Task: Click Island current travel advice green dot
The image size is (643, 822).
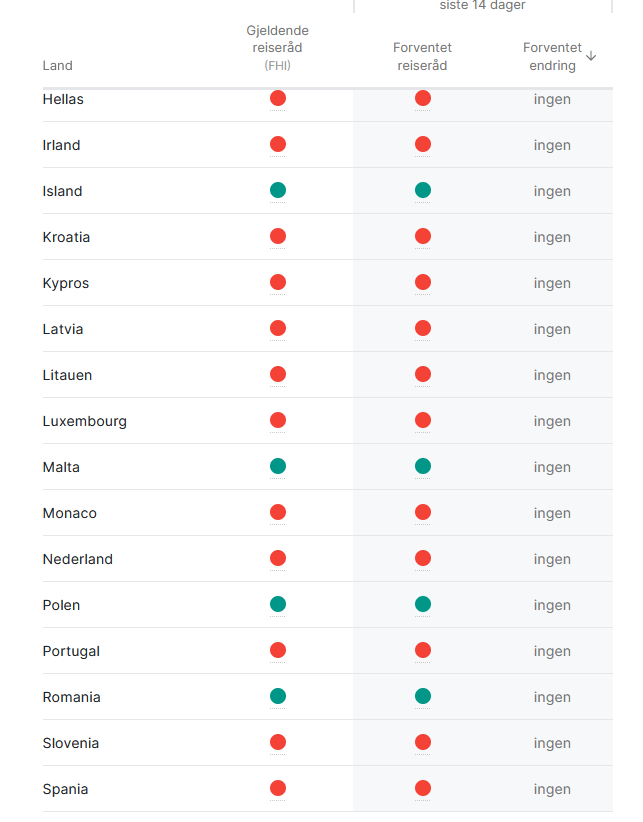Action: 278,190
